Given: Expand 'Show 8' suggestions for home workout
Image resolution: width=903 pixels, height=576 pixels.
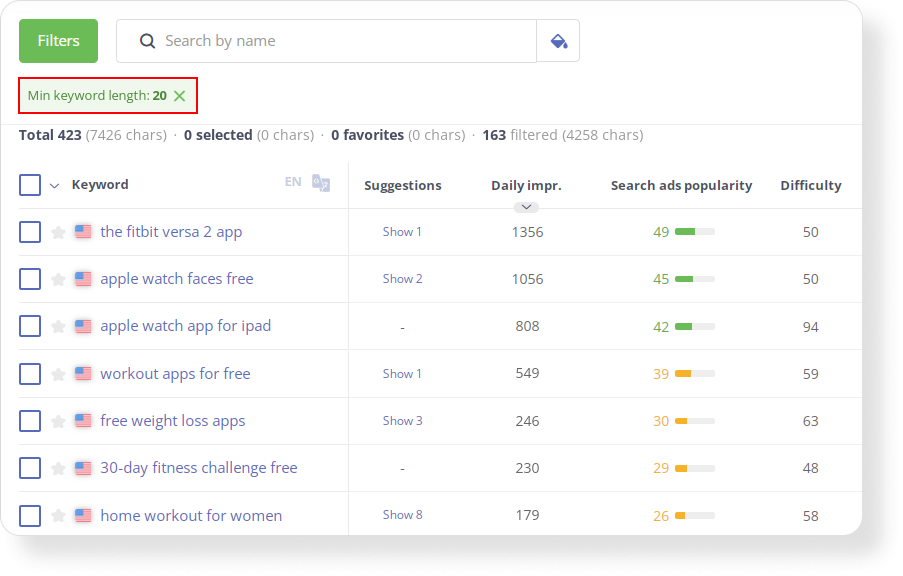Looking at the screenshot, I should click(402, 515).
